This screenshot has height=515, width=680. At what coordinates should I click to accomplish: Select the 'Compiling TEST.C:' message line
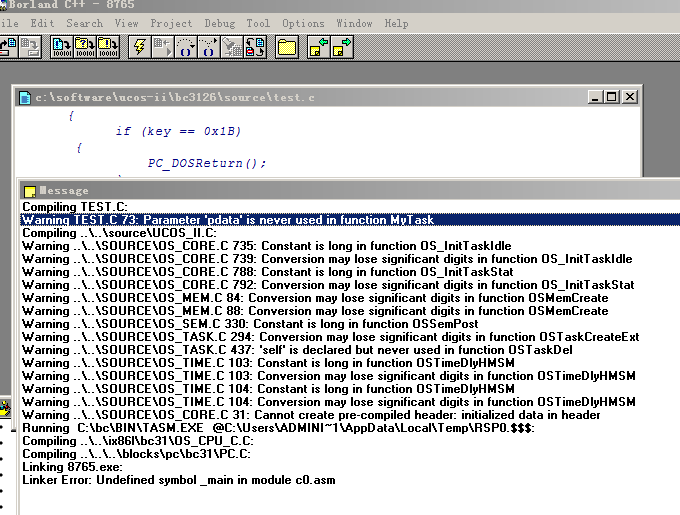[x=350, y=207]
